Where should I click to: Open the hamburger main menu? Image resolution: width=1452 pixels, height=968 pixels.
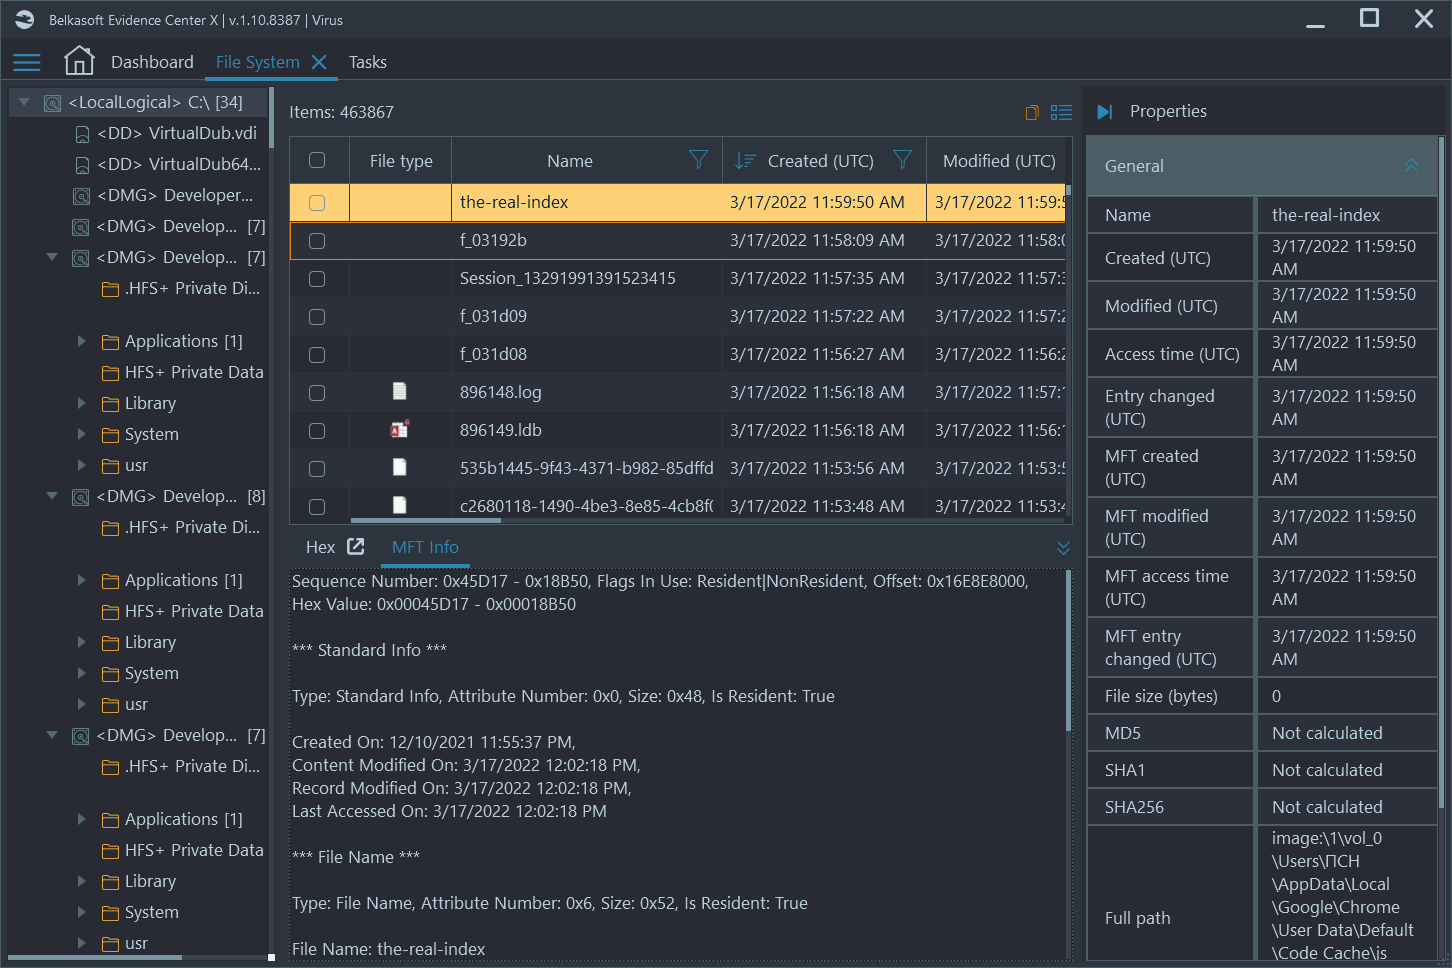pyautogui.click(x=27, y=62)
